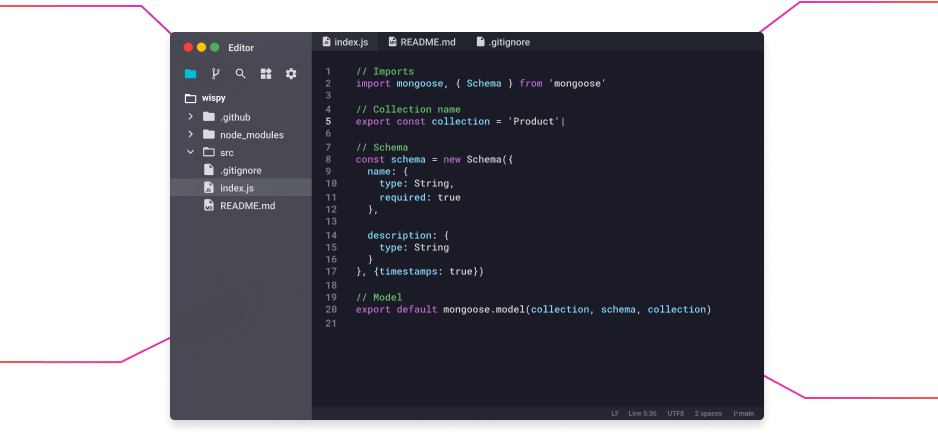Click the UTF8 encoding status item
The height and width of the screenshot is (434, 938).
click(676, 413)
